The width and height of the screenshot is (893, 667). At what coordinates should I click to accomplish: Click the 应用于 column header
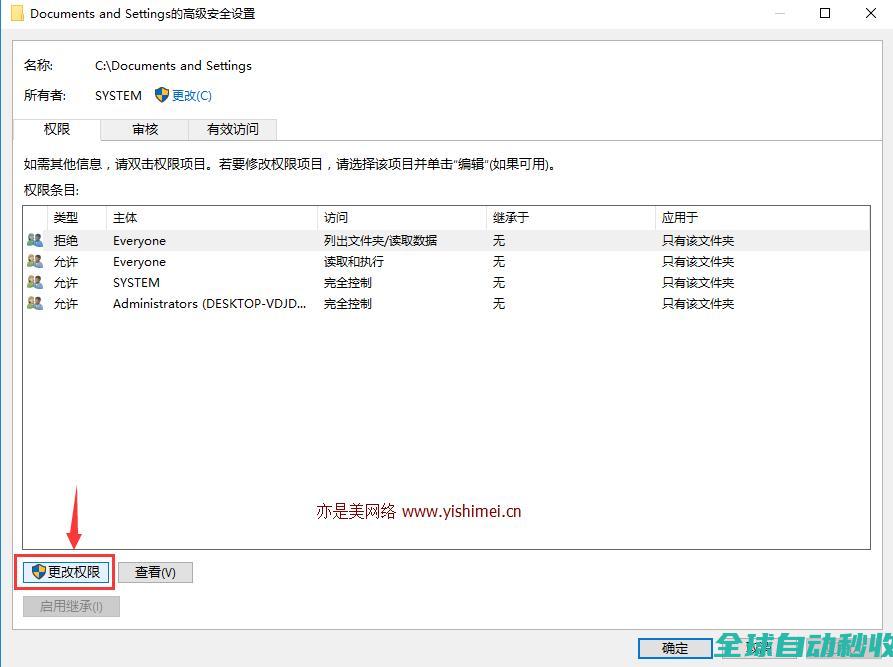(x=680, y=217)
